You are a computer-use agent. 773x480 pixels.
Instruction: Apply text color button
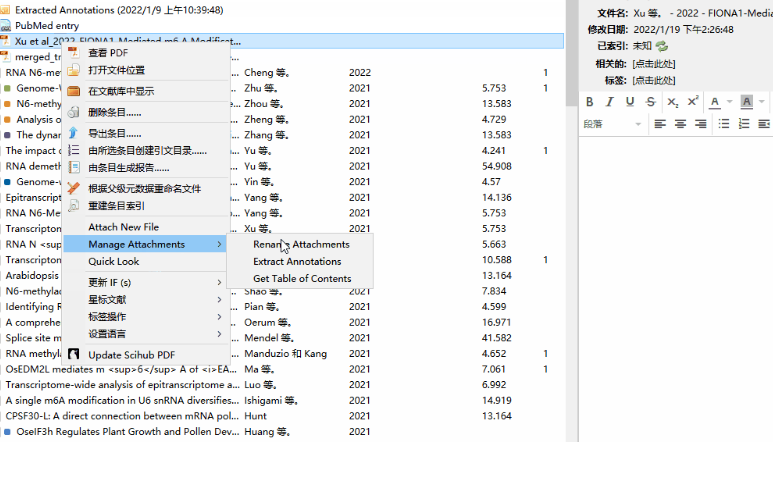pyautogui.click(x=714, y=102)
